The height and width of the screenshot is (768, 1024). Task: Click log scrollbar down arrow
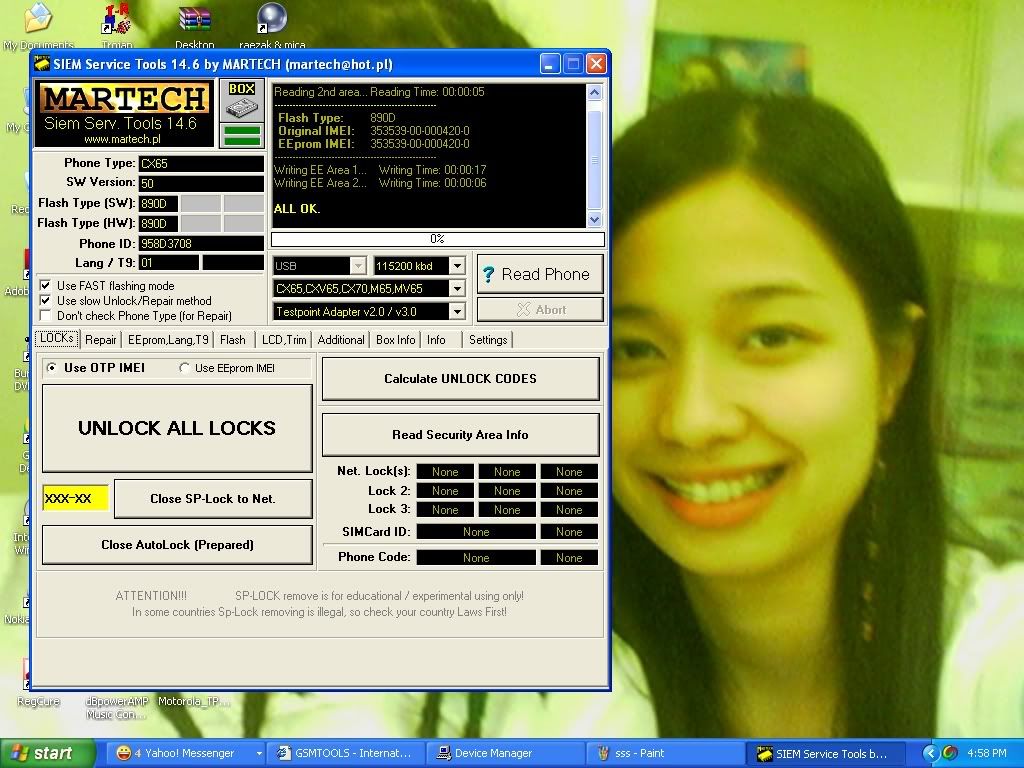click(594, 219)
